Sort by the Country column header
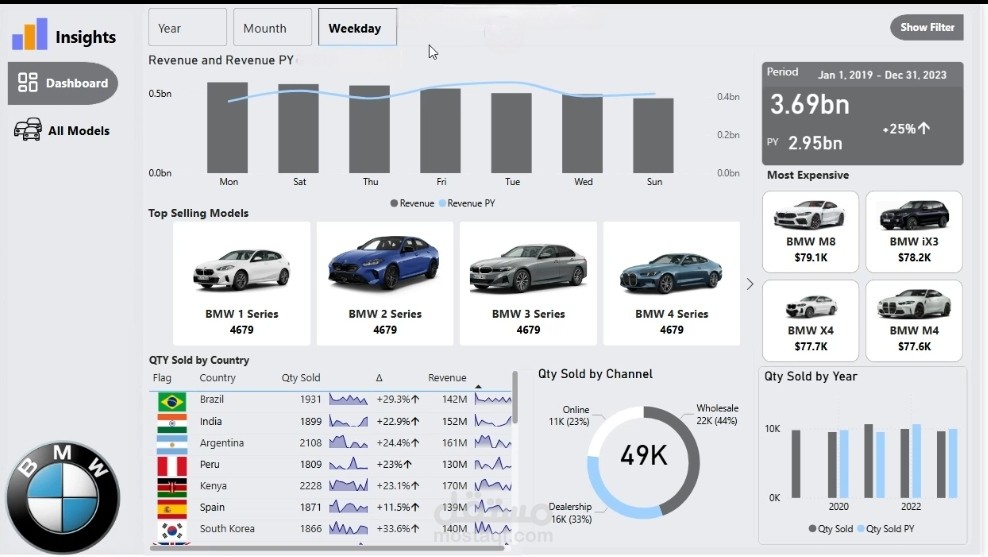Viewport: 988px width, 557px height. pos(217,377)
